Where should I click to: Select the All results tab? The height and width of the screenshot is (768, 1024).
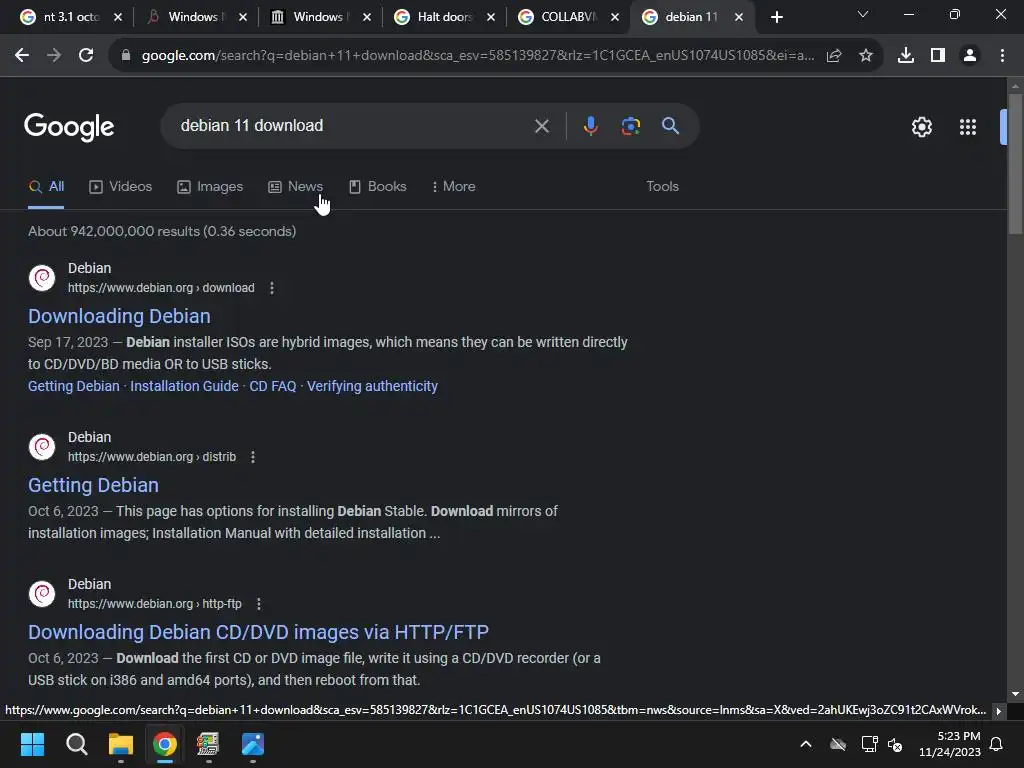[x=46, y=187]
